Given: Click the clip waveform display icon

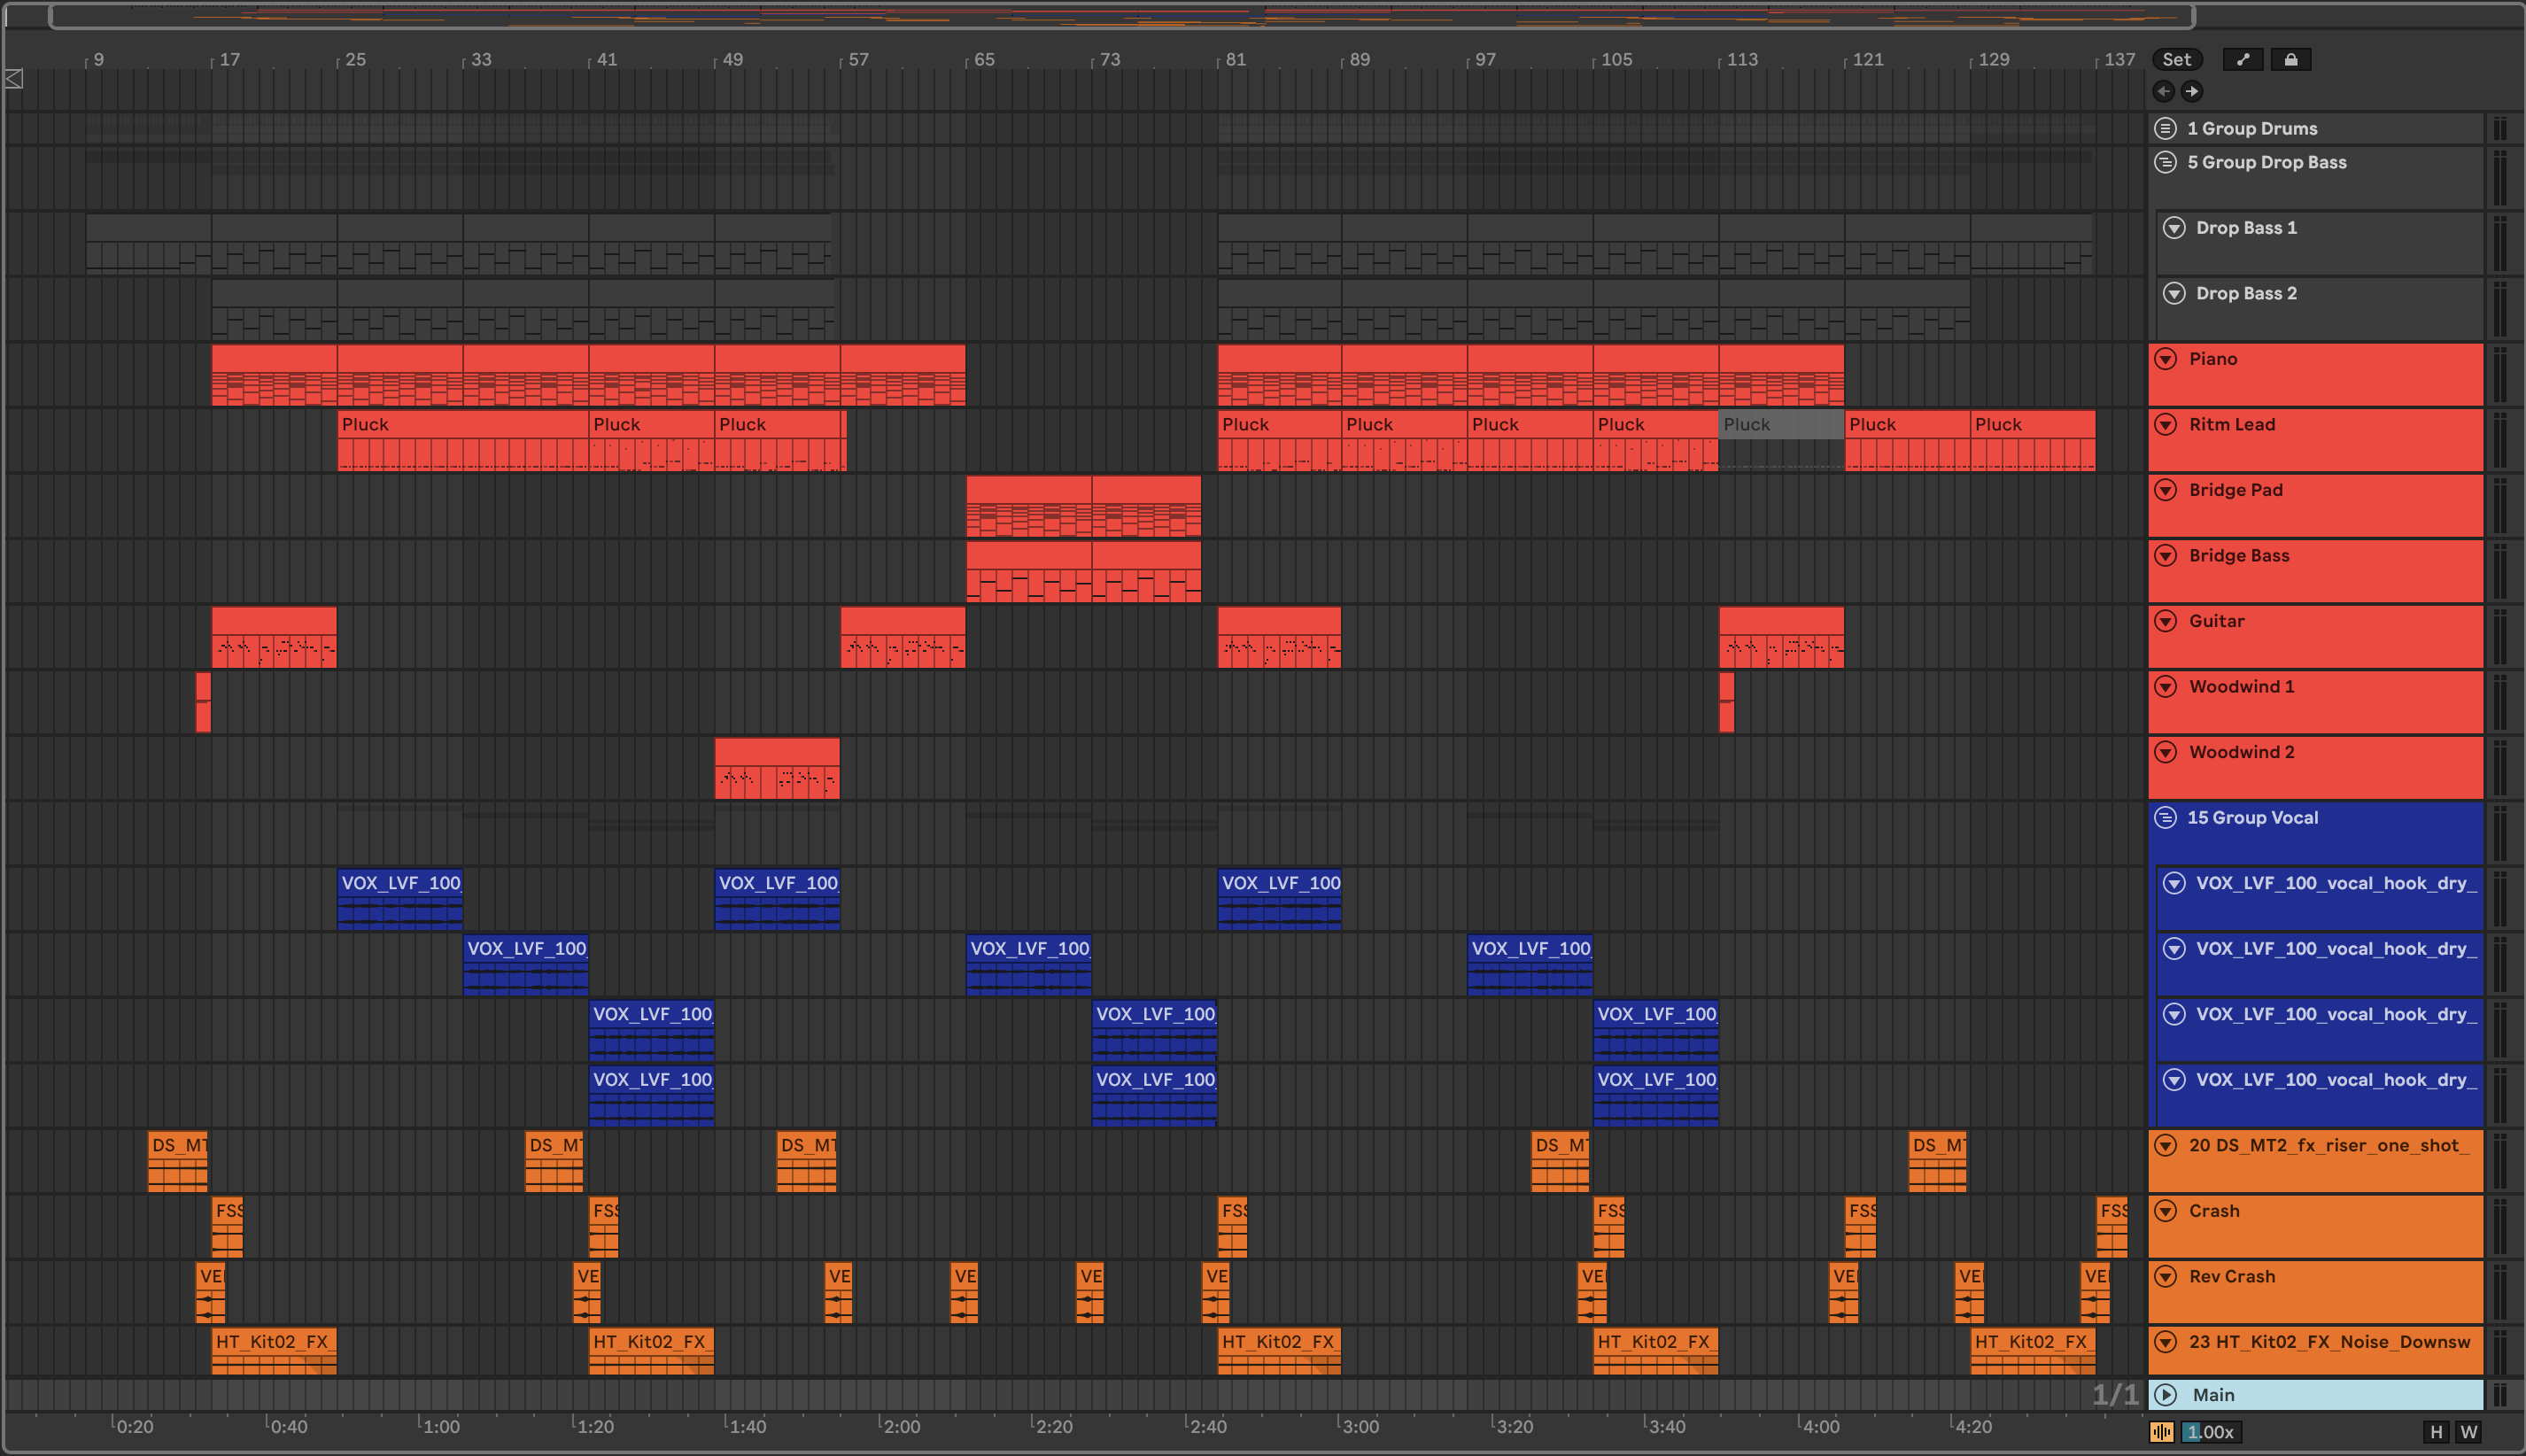Looking at the screenshot, I should pyautogui.click(x=2161, y=1432).
